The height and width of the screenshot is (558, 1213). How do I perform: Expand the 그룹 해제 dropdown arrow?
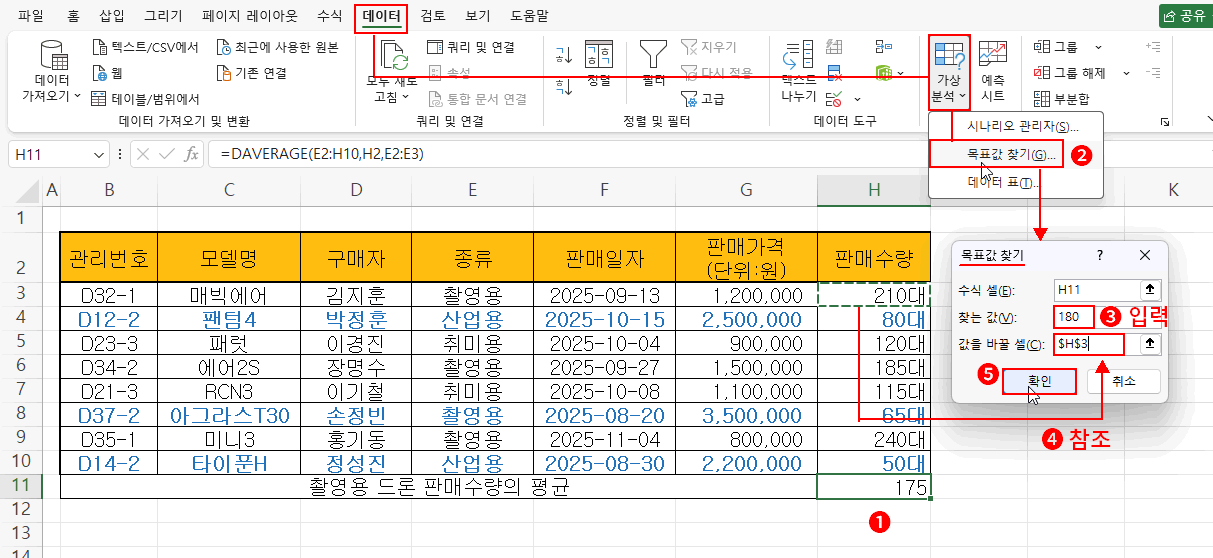tap(1126, 73)
